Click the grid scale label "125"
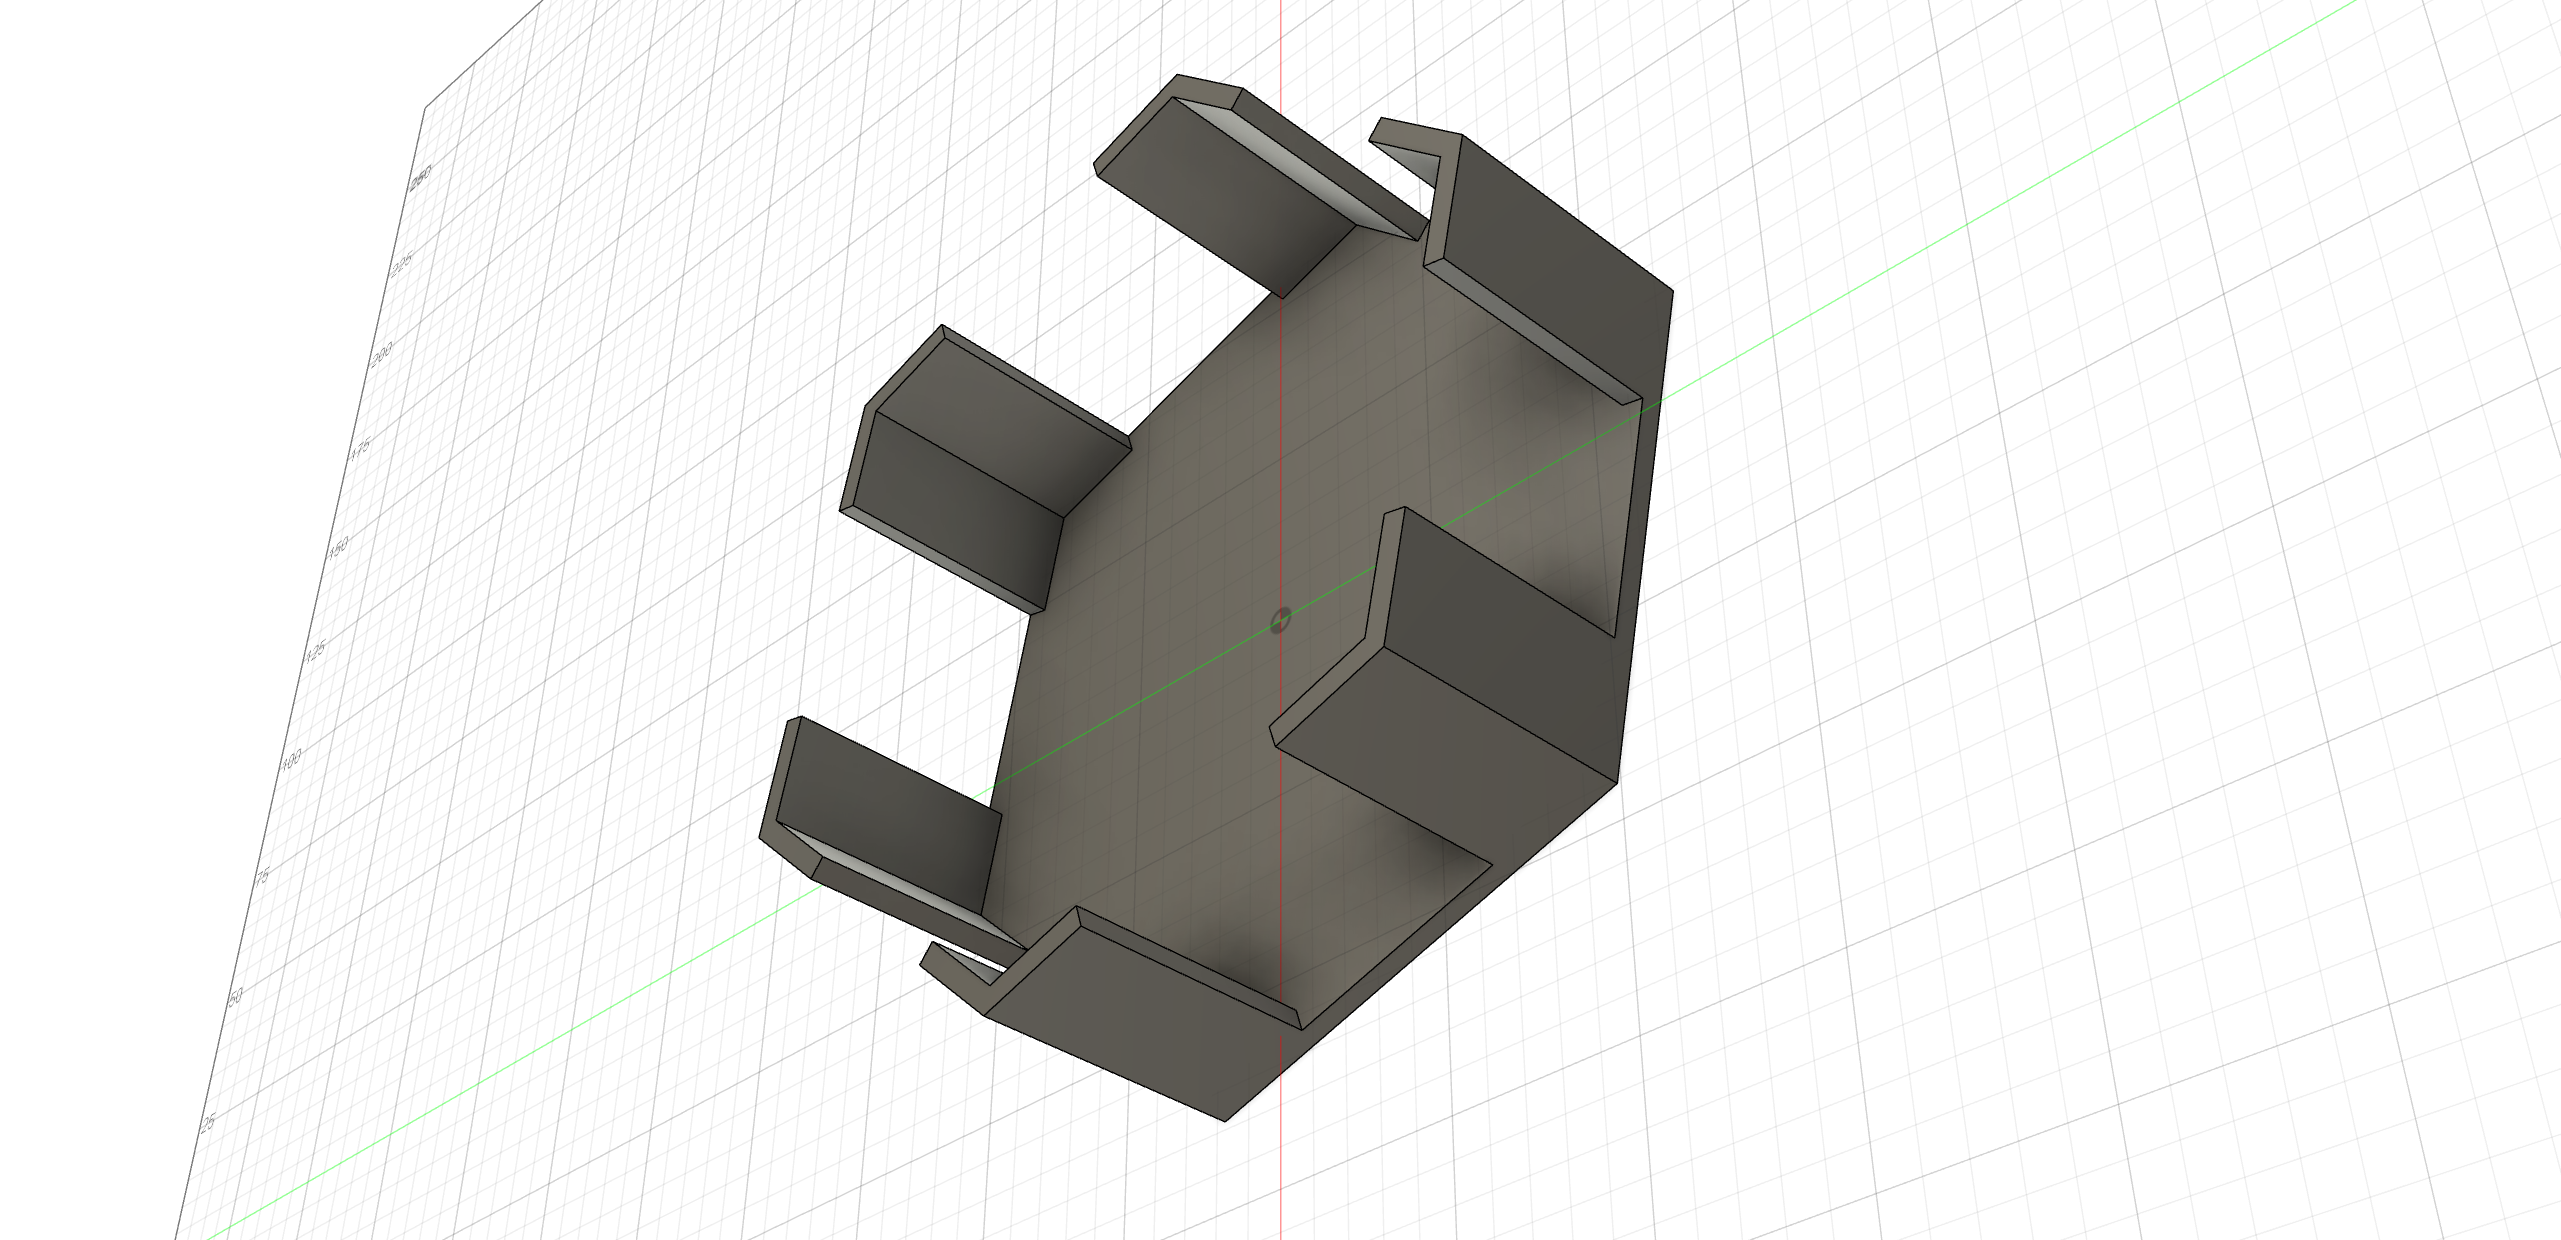This screenshot has height=1240, width=2561. [315, 653]
